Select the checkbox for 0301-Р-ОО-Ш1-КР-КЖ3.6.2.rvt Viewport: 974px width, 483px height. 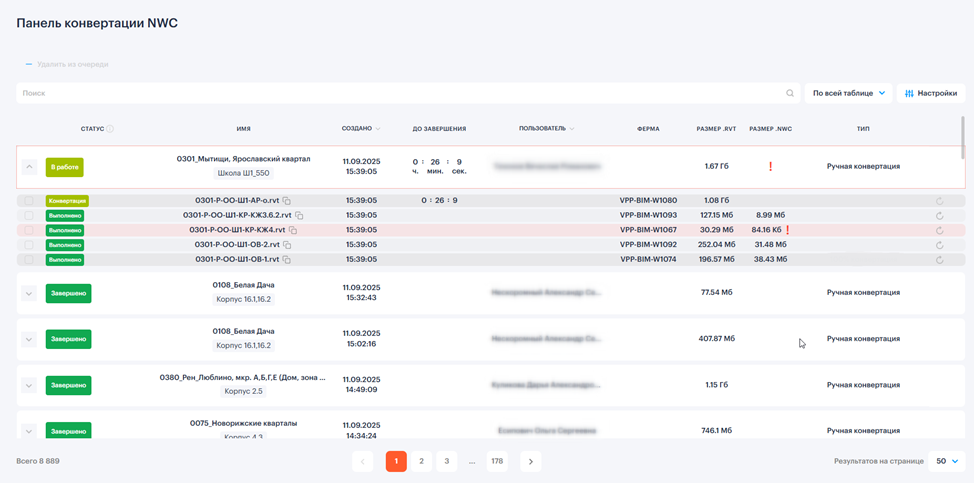point(29,215)
